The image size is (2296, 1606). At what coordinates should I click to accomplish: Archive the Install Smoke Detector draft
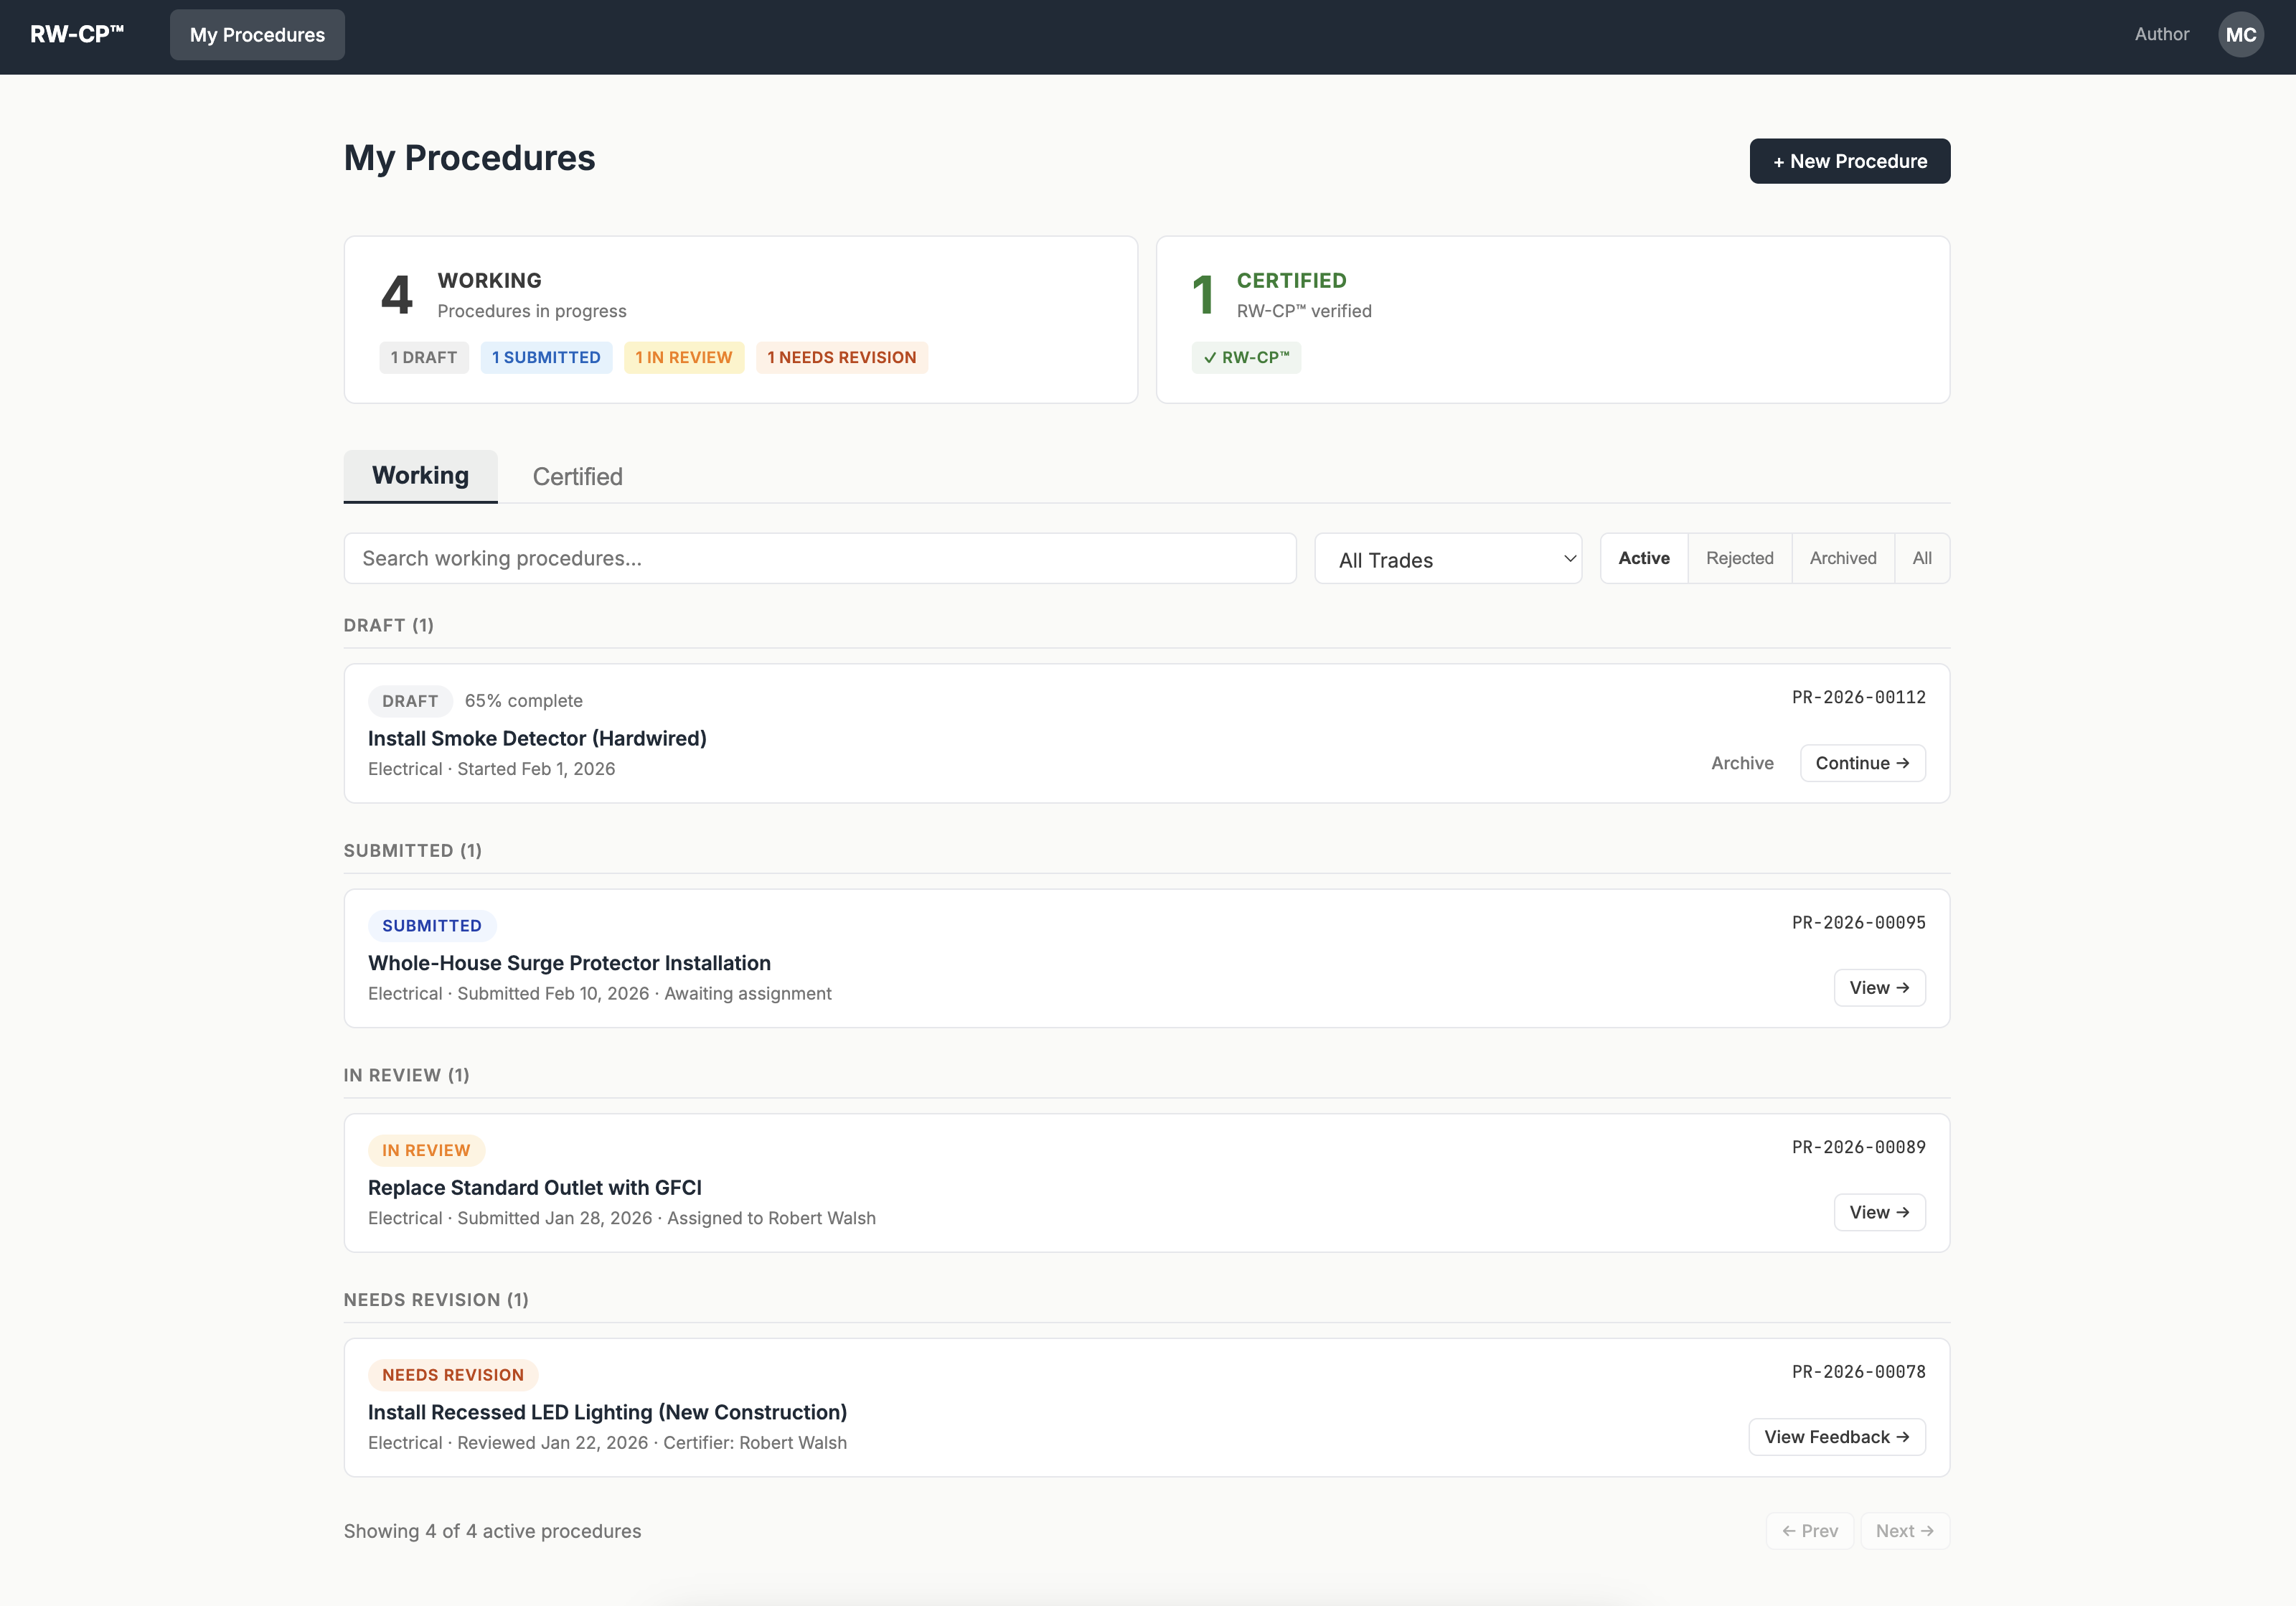coord(1742,762)
